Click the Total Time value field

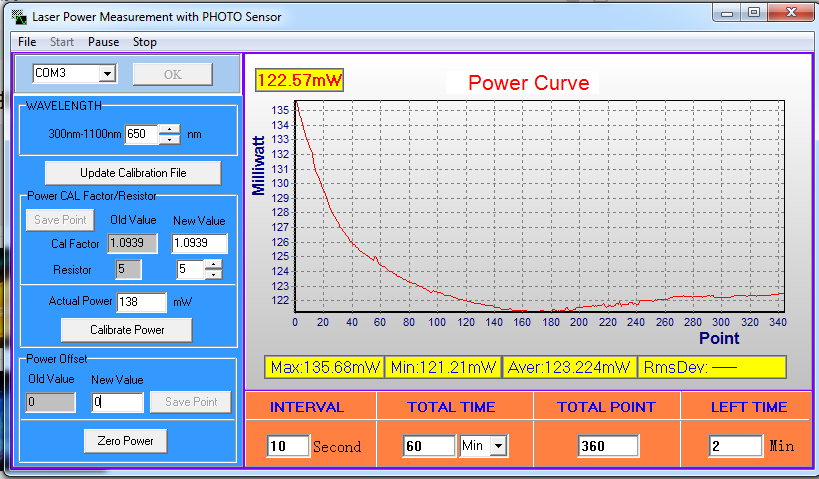pyautogui.click(x=429, y=446)
